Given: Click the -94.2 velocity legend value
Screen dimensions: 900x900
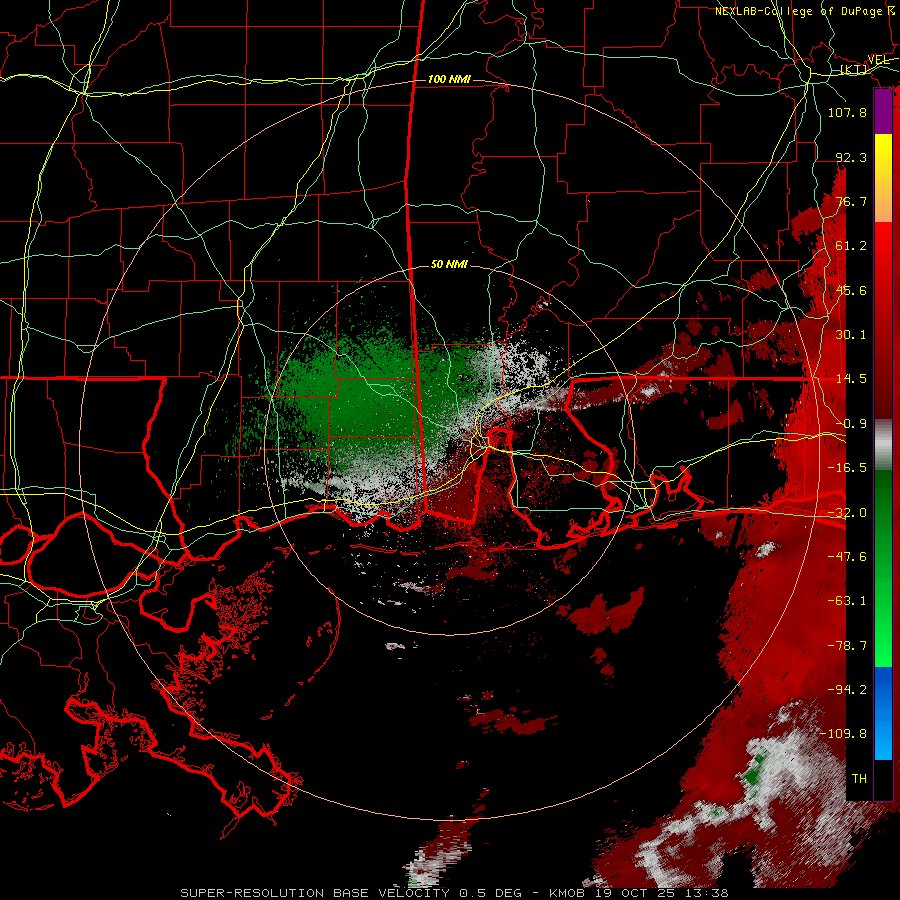Looking at the screenshot, I should coord(847,690).
